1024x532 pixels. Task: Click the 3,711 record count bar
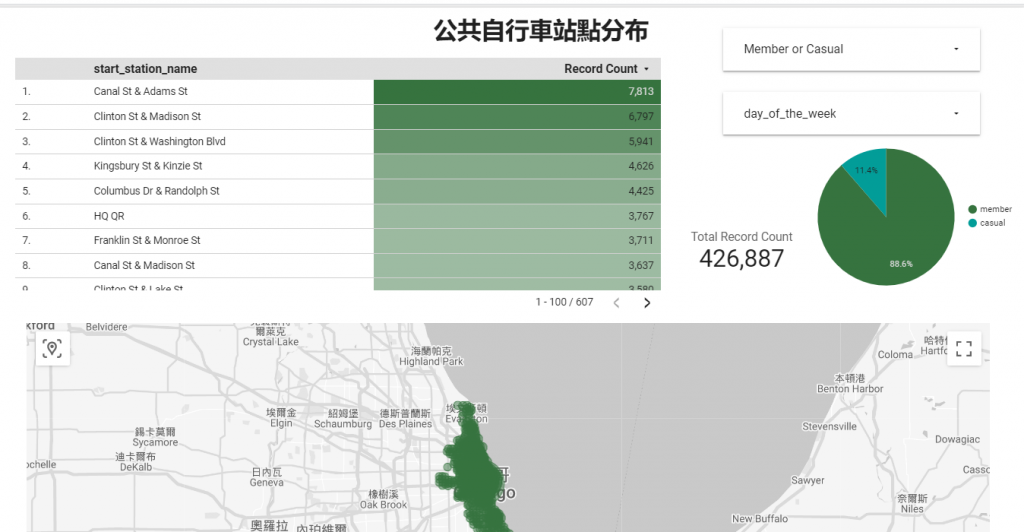[517, 240]
